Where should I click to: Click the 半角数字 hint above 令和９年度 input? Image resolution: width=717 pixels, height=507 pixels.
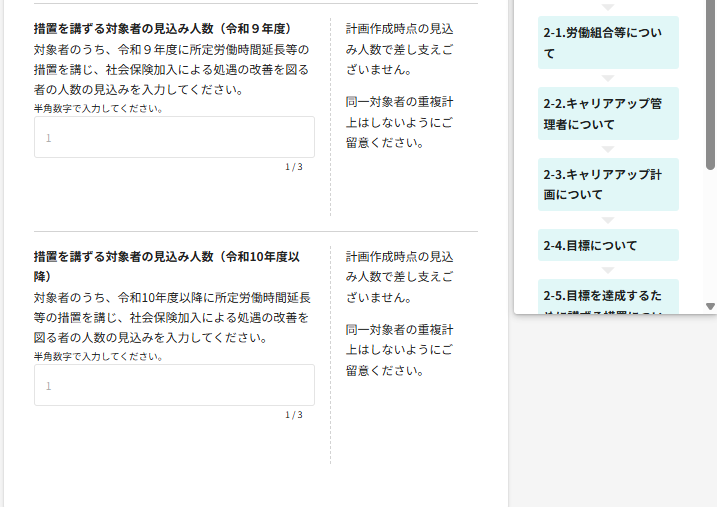point(98,108)
